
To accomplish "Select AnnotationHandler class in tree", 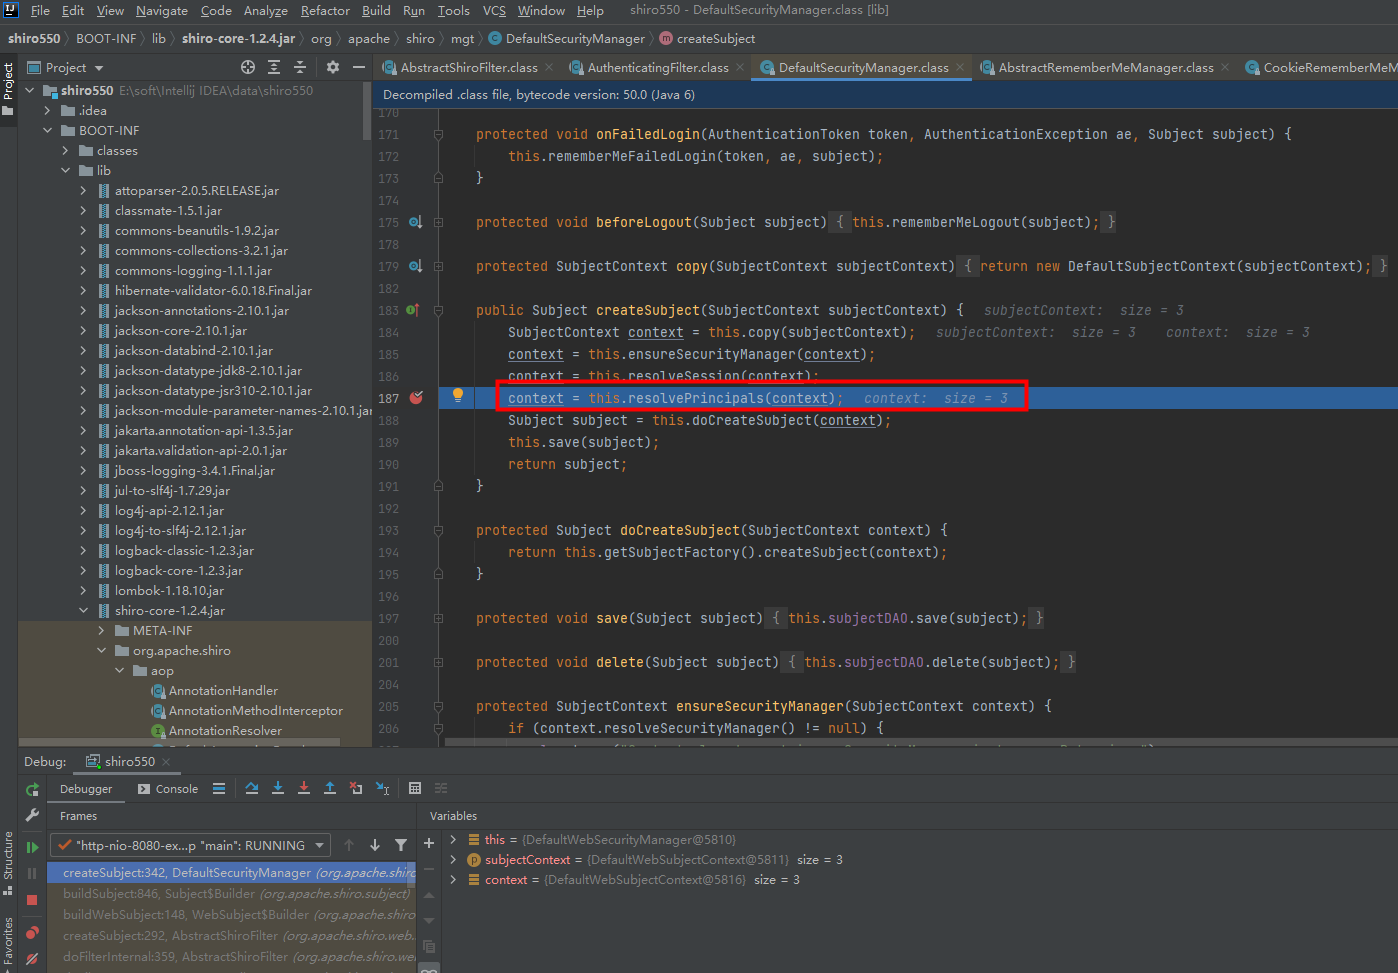I will (x=223, y=691).
